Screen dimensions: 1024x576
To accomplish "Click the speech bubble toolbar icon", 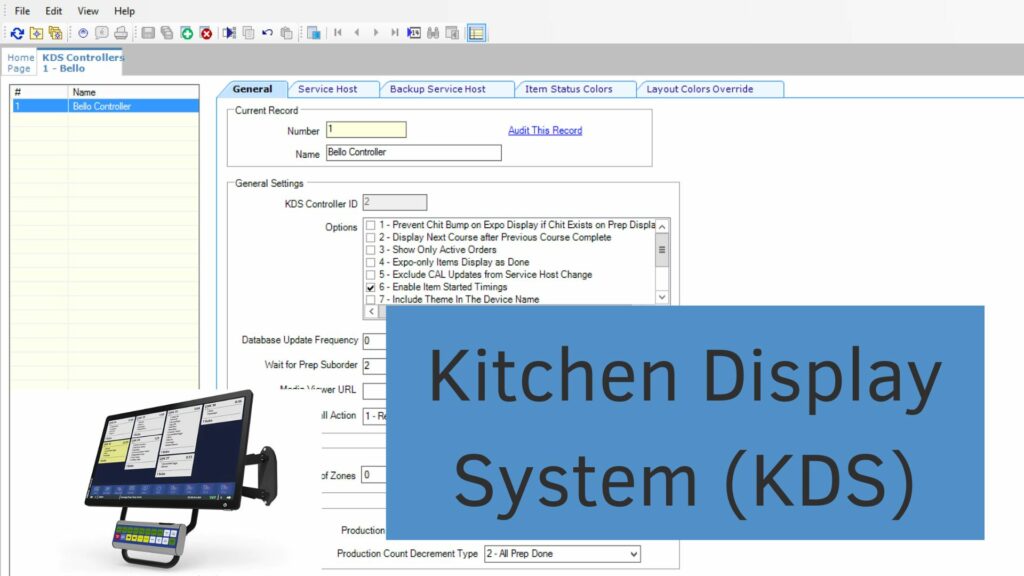I will coord(102,33).
